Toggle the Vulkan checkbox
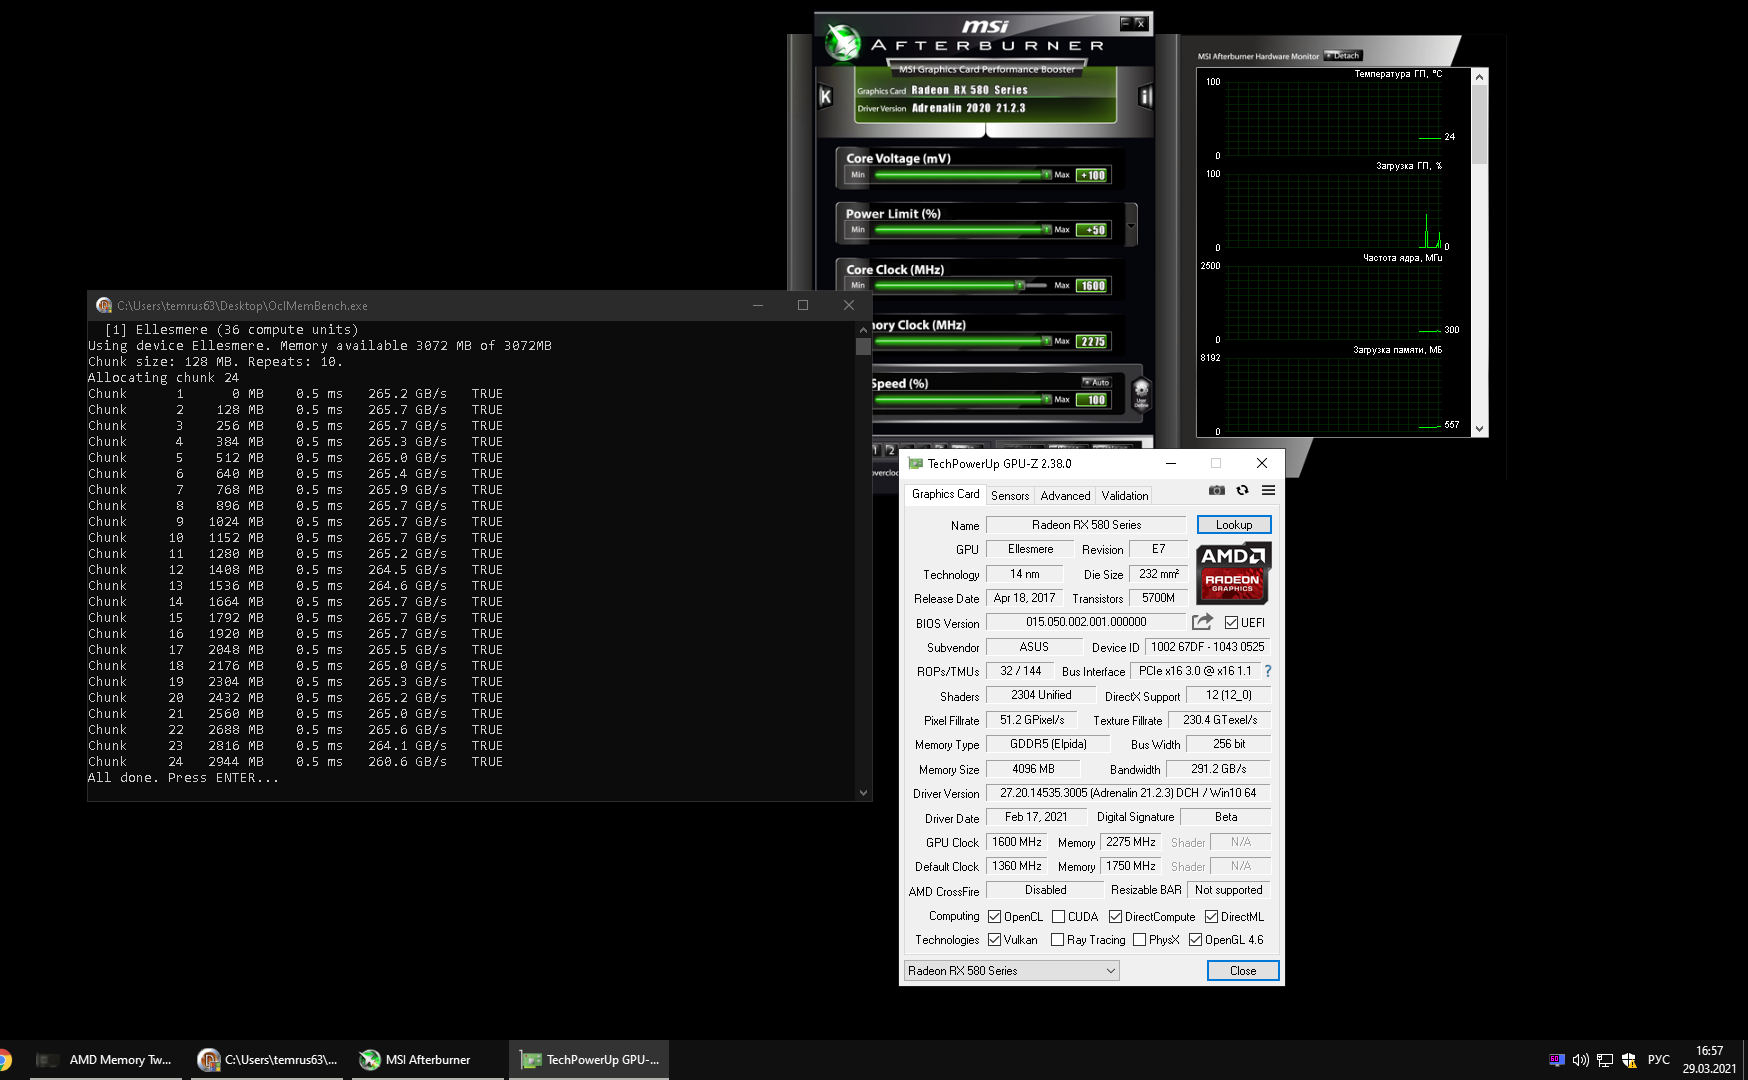 click(x=994, y=940)
